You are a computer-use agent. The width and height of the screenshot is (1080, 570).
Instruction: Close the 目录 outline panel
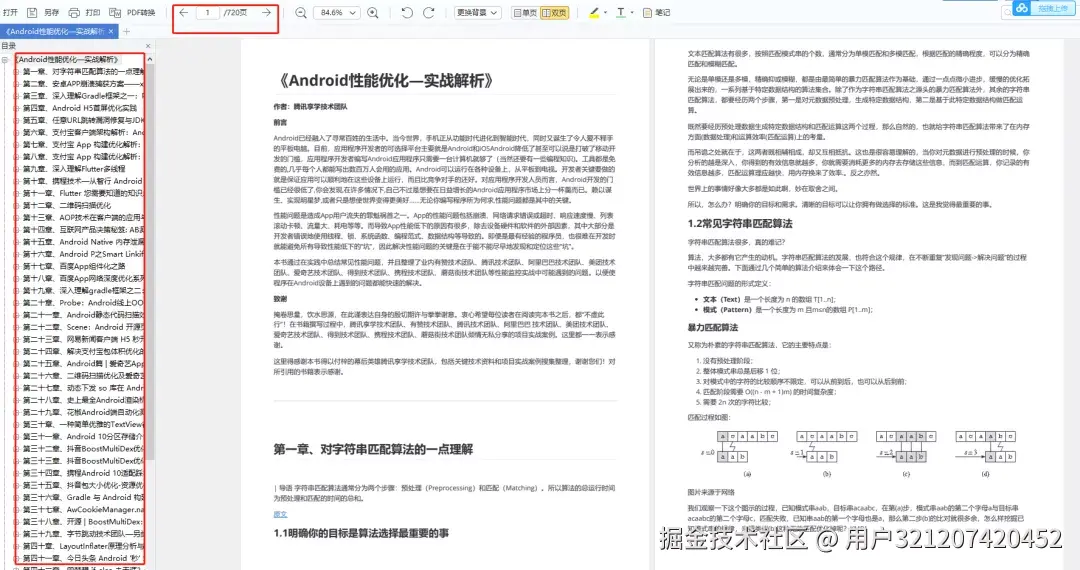(148, 45)
